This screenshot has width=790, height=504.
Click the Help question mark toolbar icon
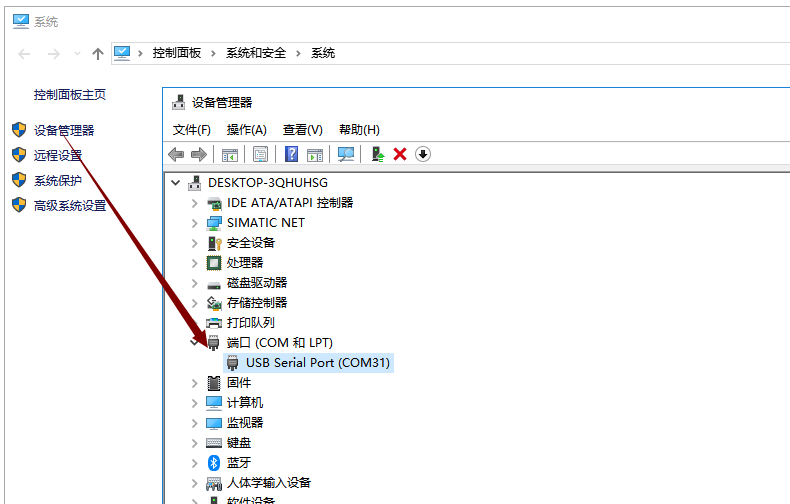click(x=292, y=154)
